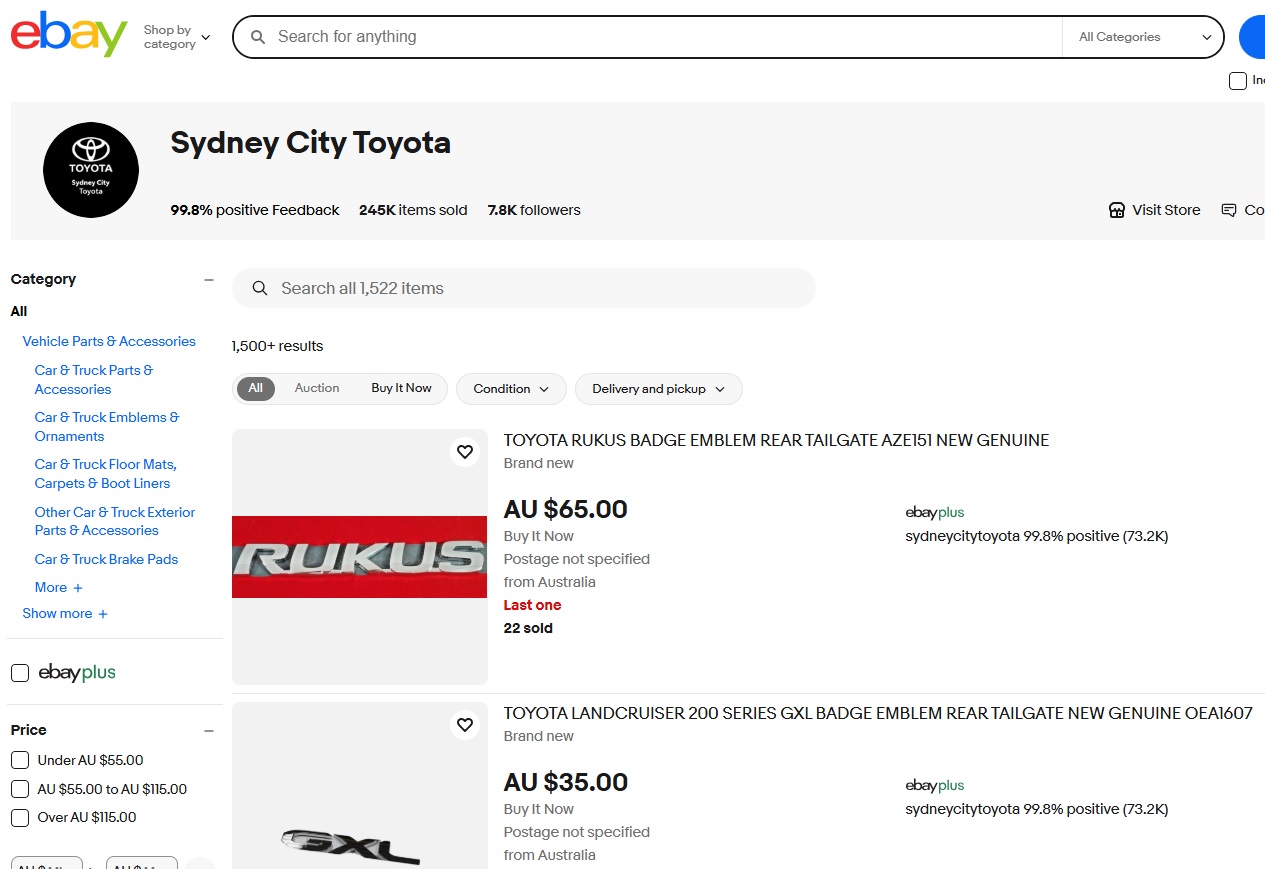Click the Search all 1,522 items field
The image size is (1265, 869).
pyautogui.click(x=540, y=288)
